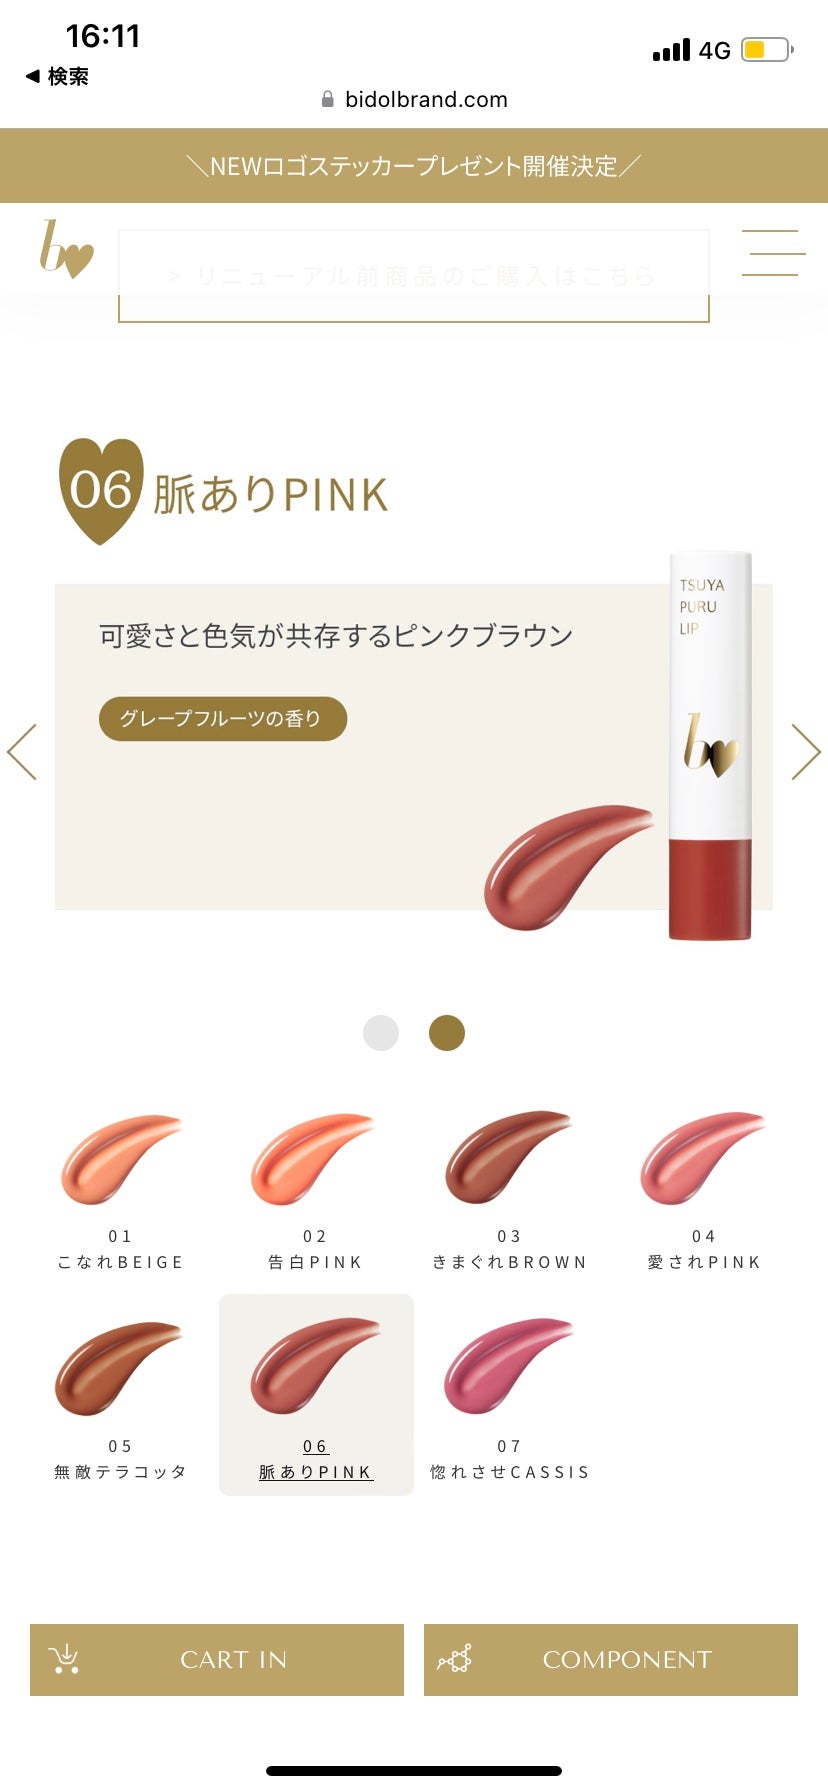
Task: Tap the NEWロゴステッカー announcement banner
Action: coord(414,166)
